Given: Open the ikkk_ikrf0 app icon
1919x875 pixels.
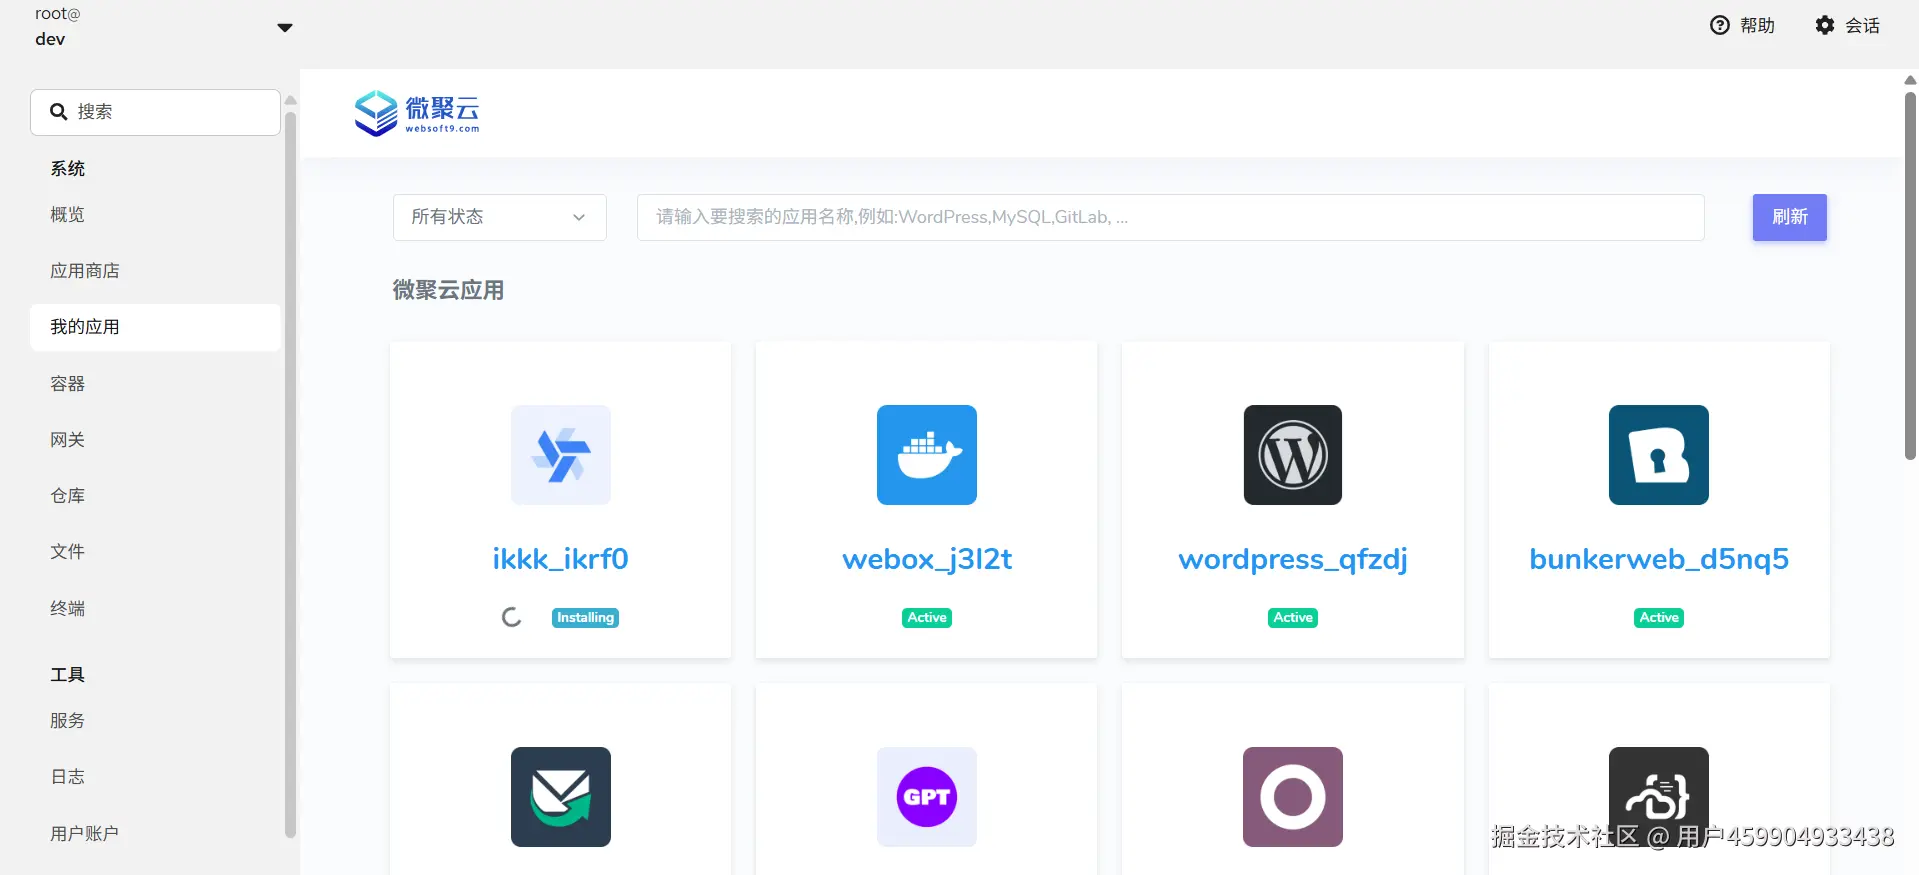Looking at the screenshot, I should tap(560, 455).
